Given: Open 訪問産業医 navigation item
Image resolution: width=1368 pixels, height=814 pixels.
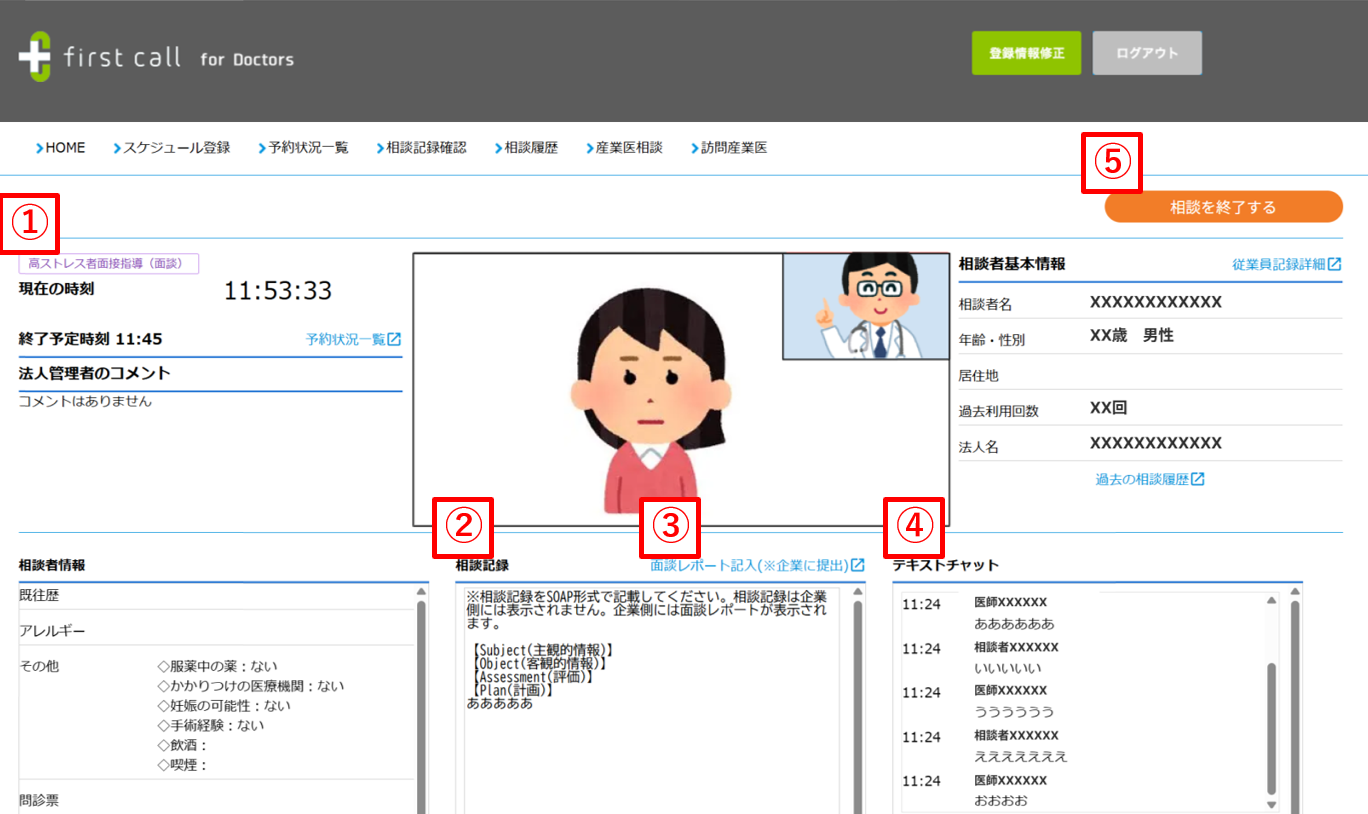Looking at the screenshot, I should point(729,148).
